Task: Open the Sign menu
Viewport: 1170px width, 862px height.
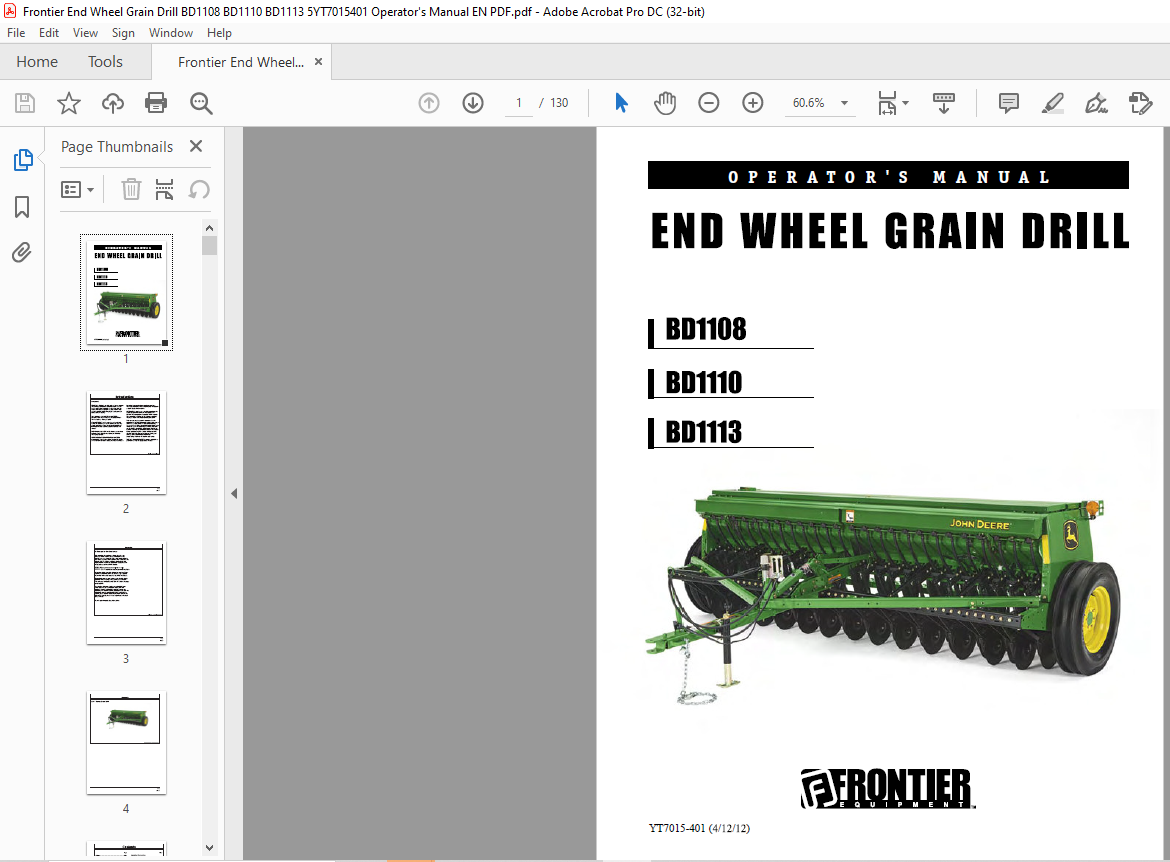Action: click(x=123, y=33)
